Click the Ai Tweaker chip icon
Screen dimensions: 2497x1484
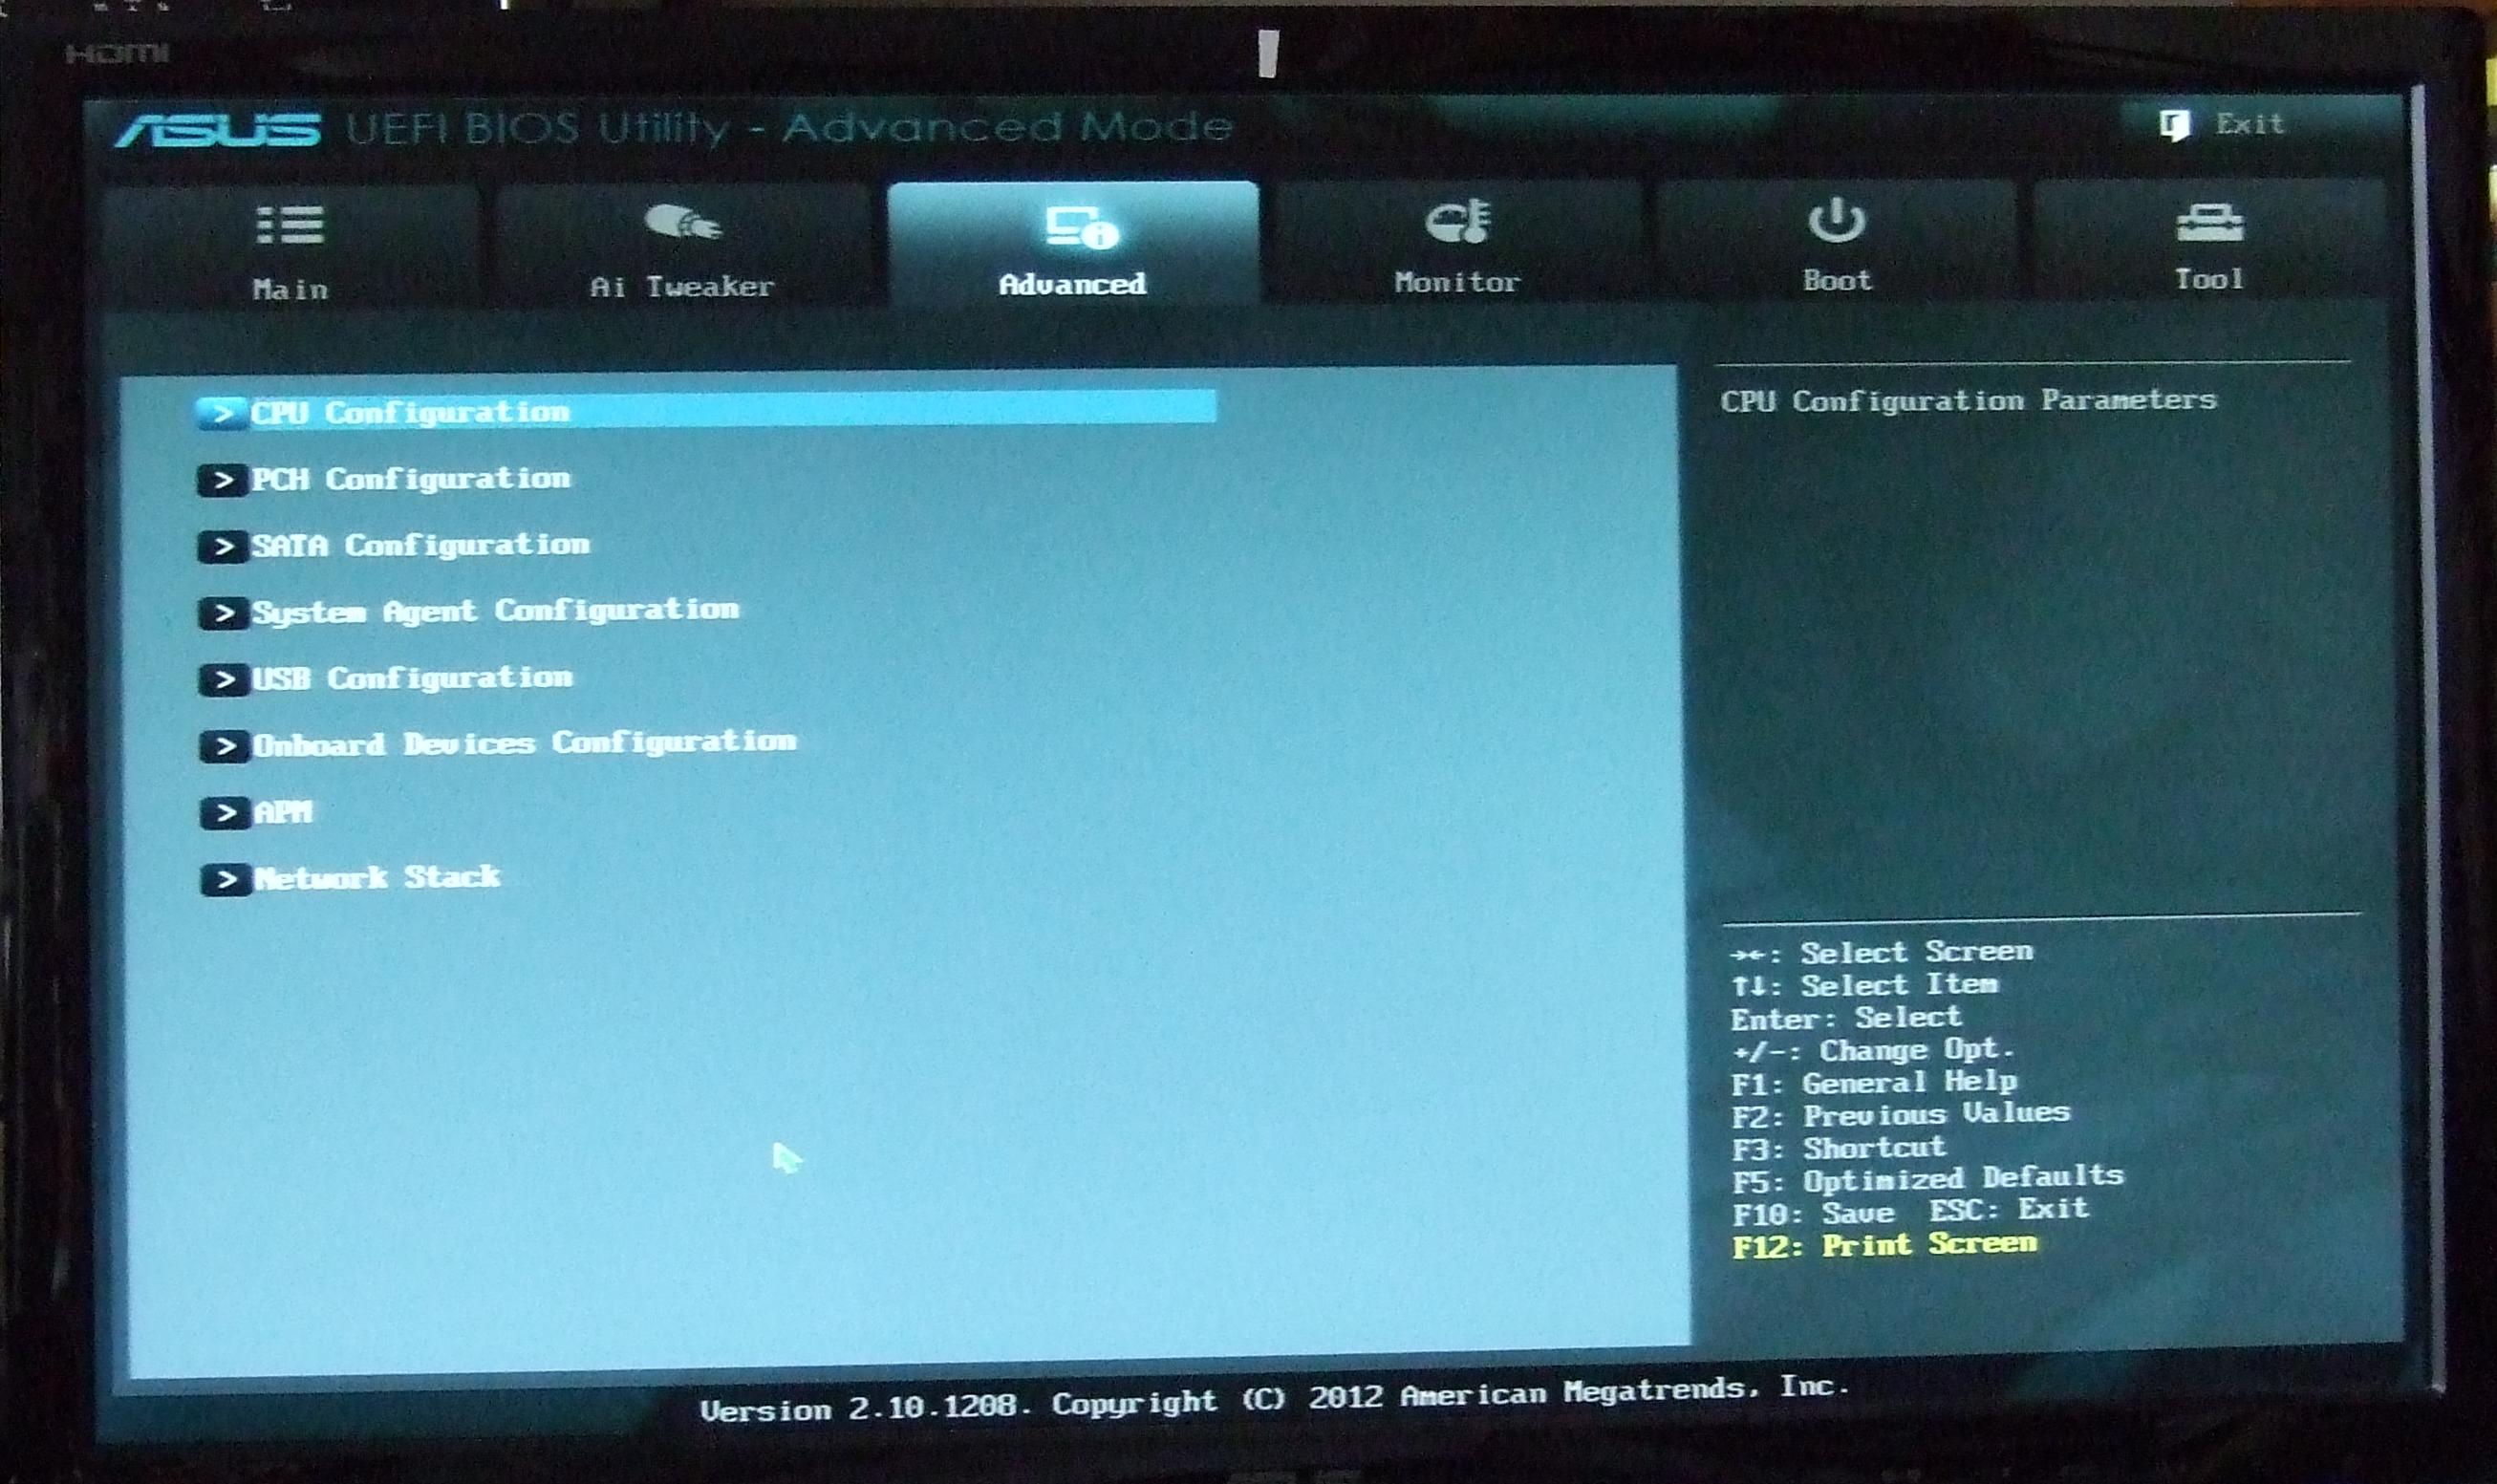click(682, 221)
